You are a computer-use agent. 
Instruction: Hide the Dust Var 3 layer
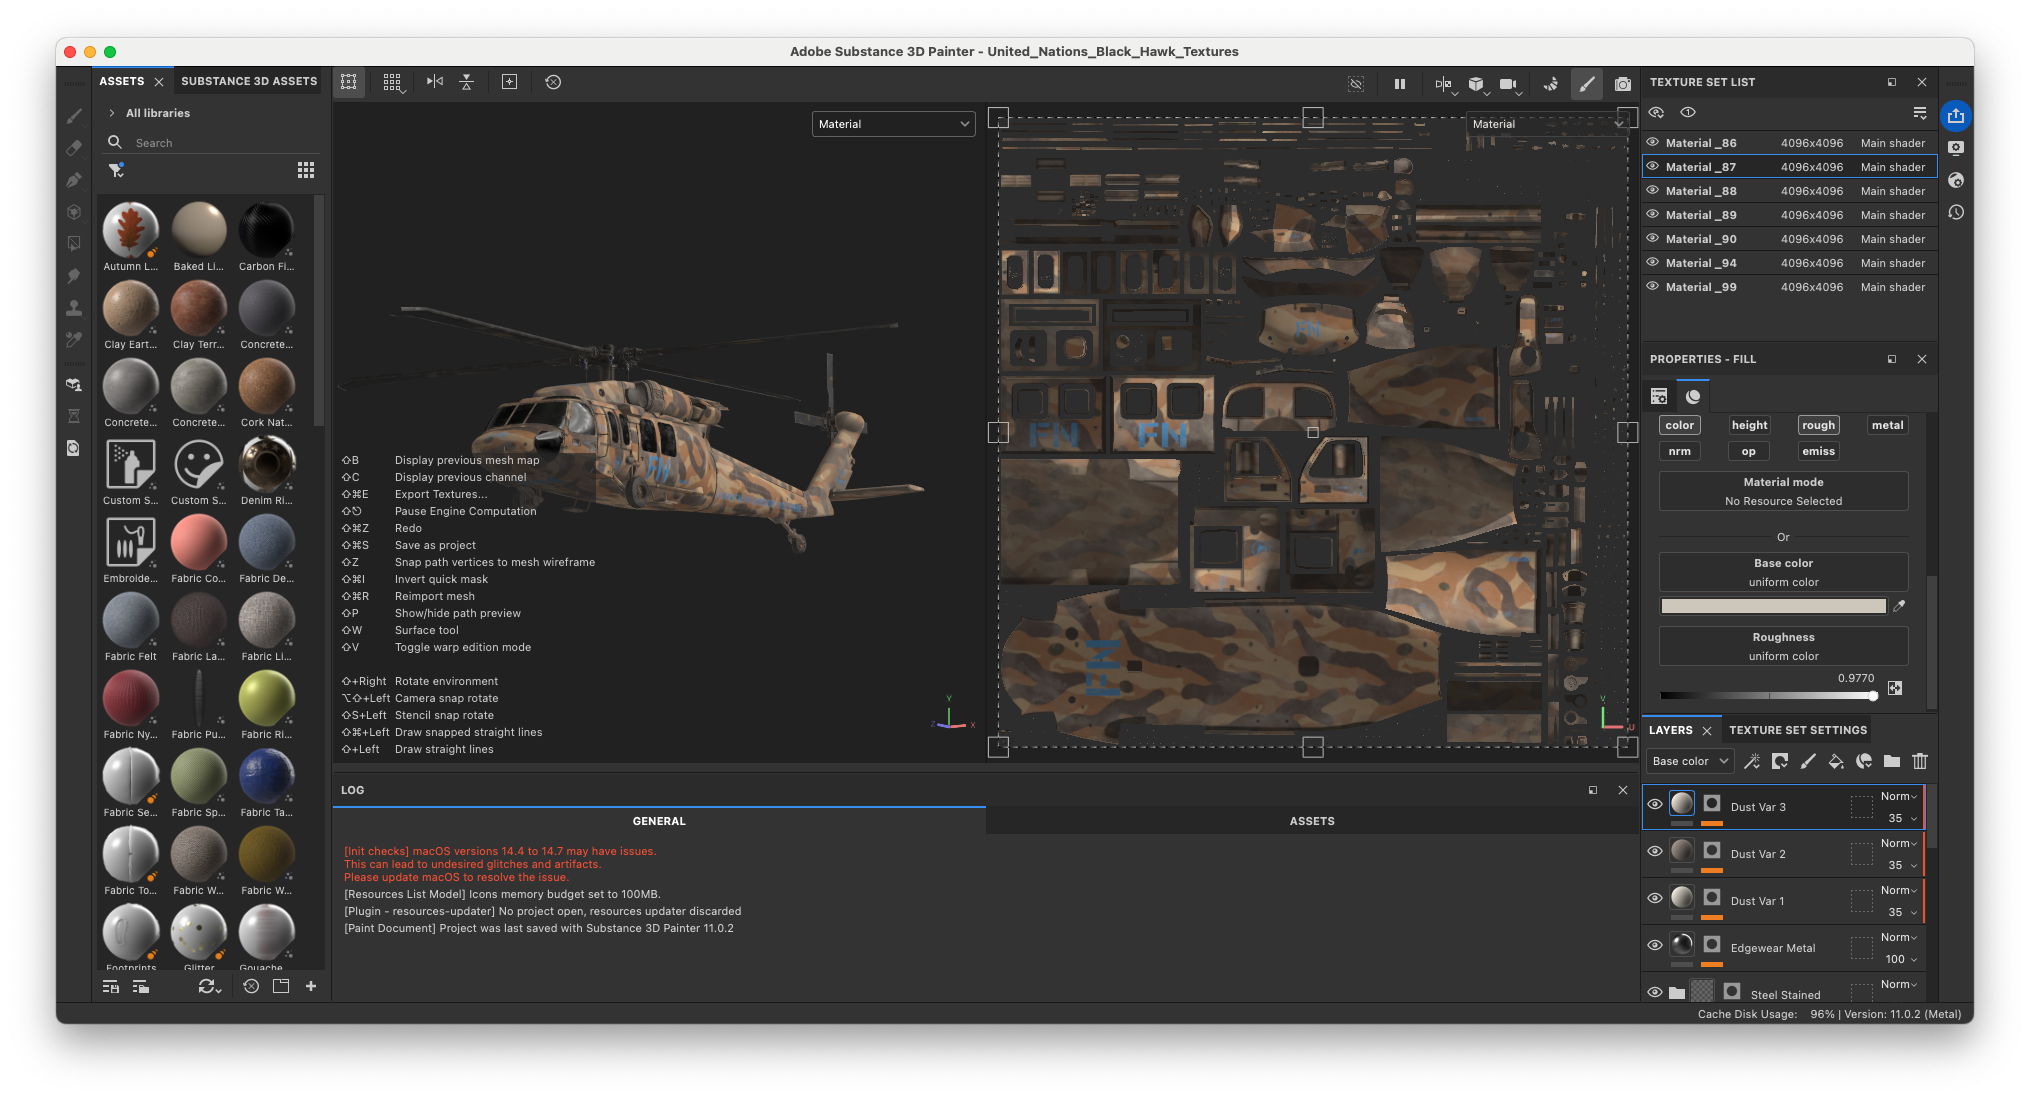tap(1655, 804)
